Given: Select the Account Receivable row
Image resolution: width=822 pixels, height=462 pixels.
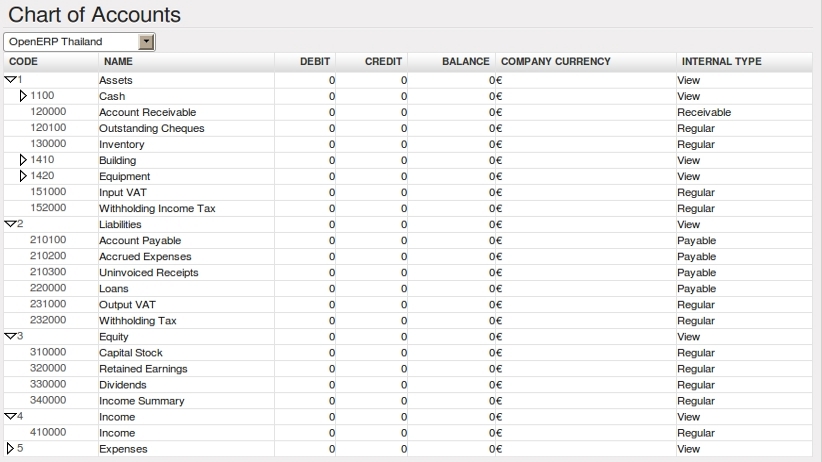Looking at the screenshot, I should (x=408, y=112).
